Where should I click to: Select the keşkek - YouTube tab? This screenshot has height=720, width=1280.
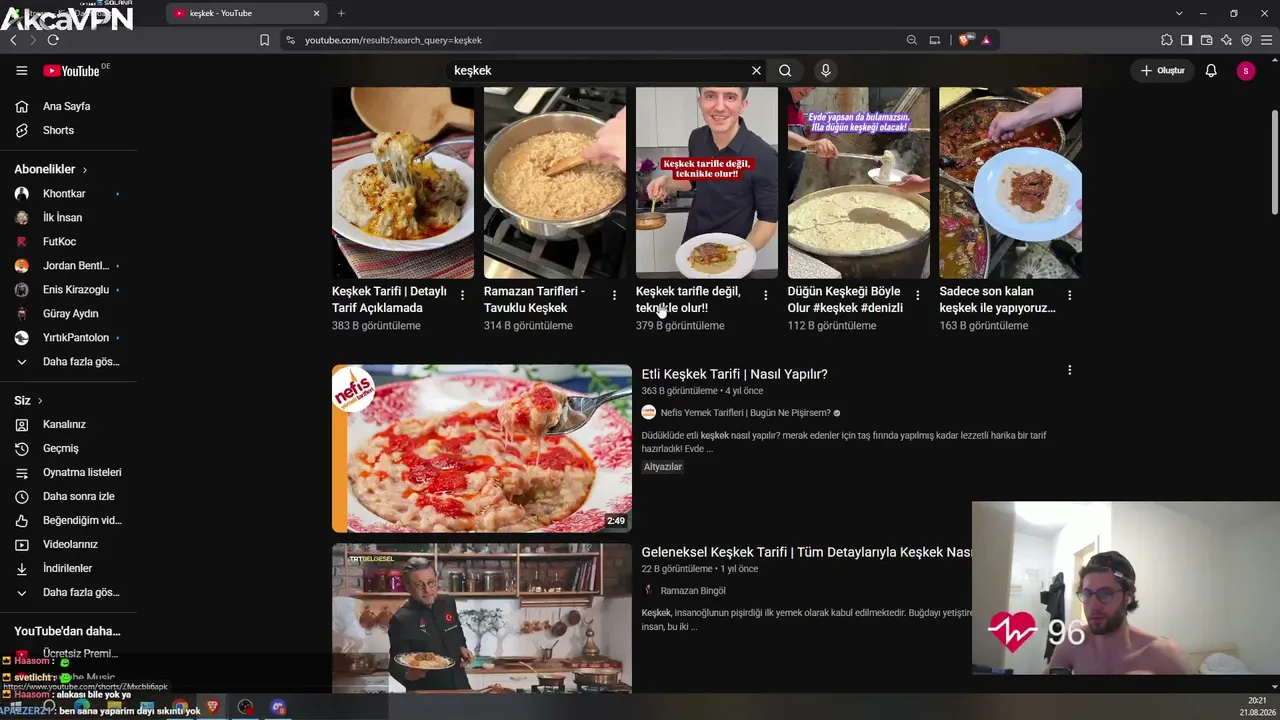248,13
